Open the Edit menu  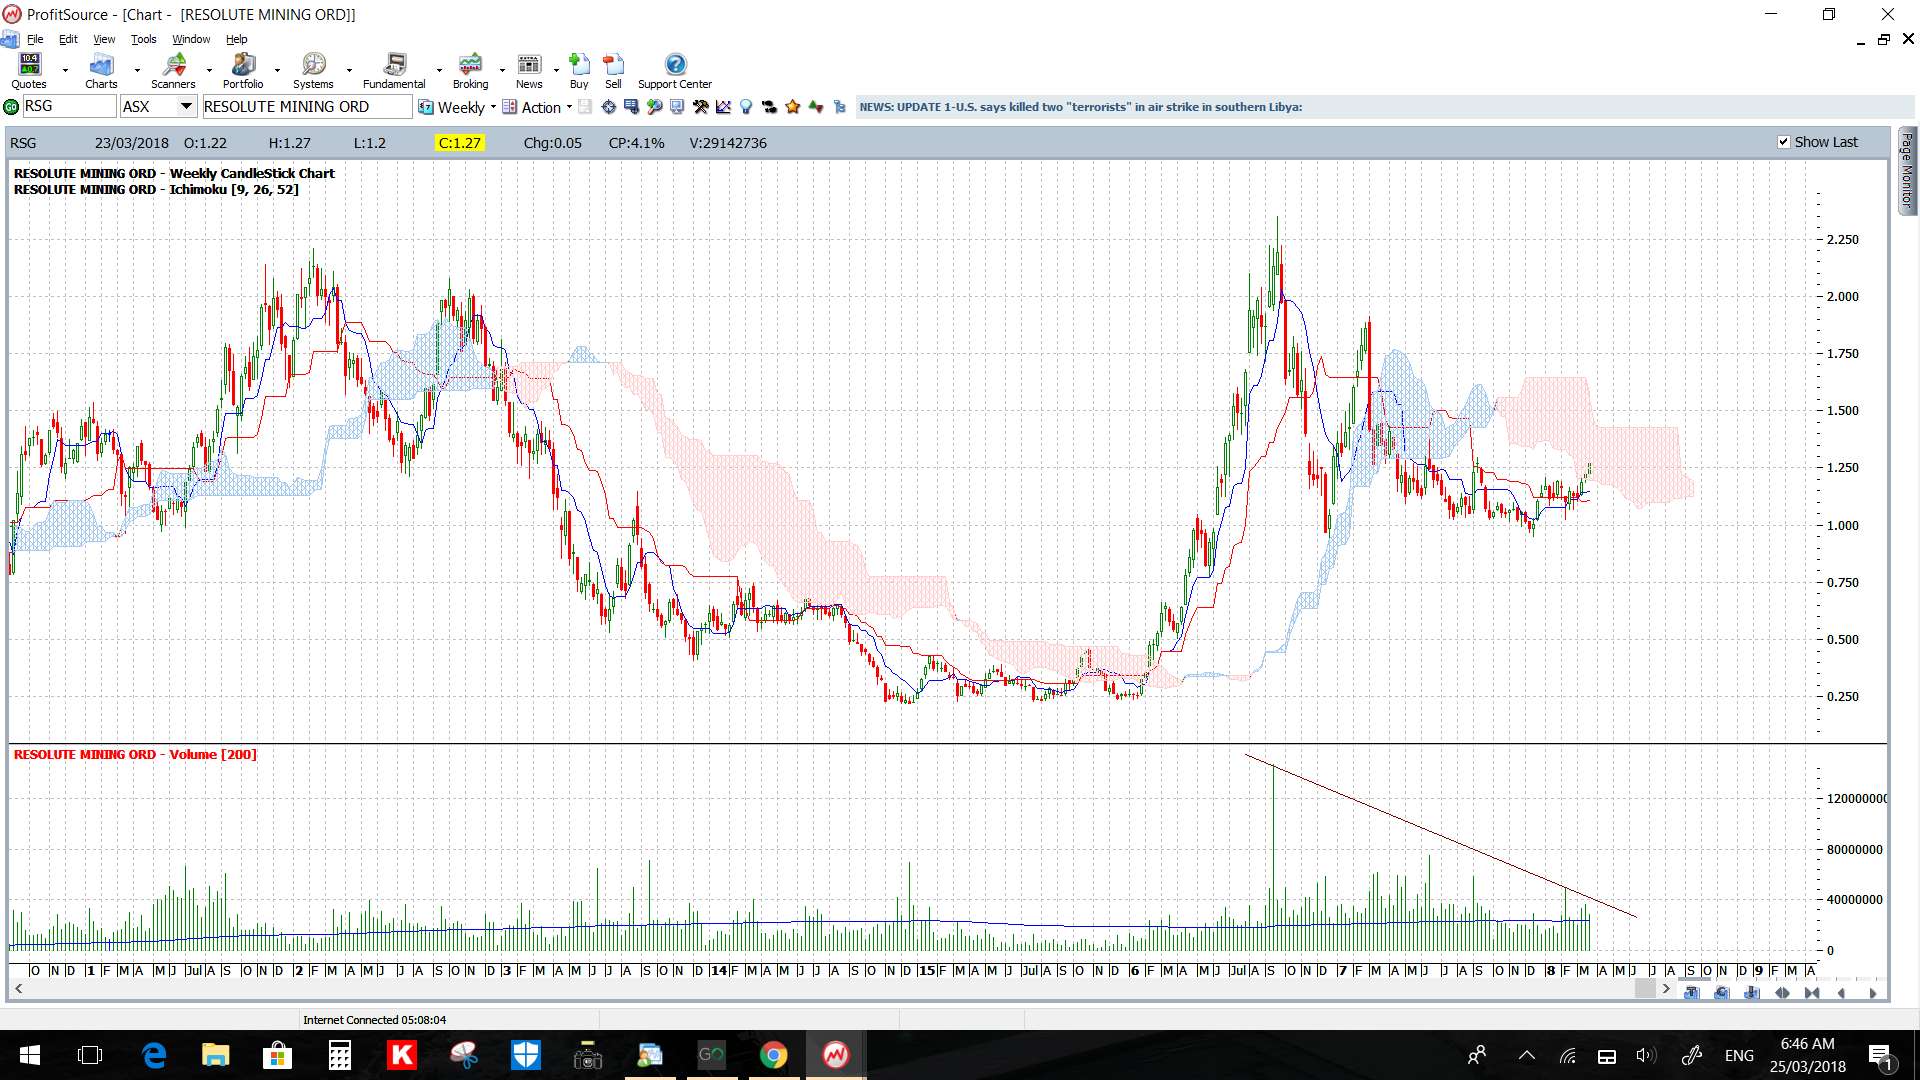click(x=68, y=39)
